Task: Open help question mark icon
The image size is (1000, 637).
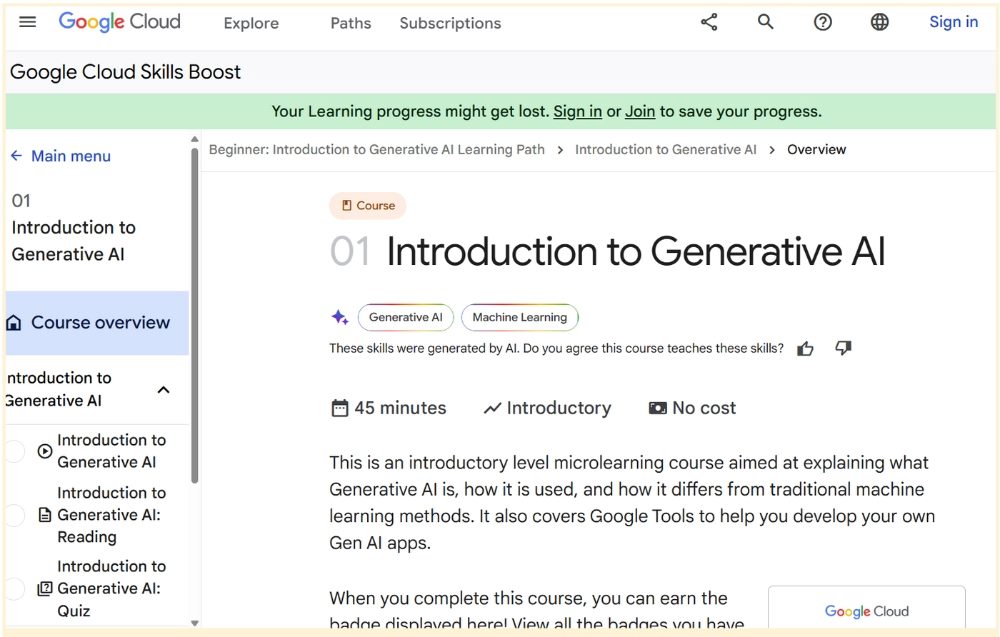Action: click(823, 22)
